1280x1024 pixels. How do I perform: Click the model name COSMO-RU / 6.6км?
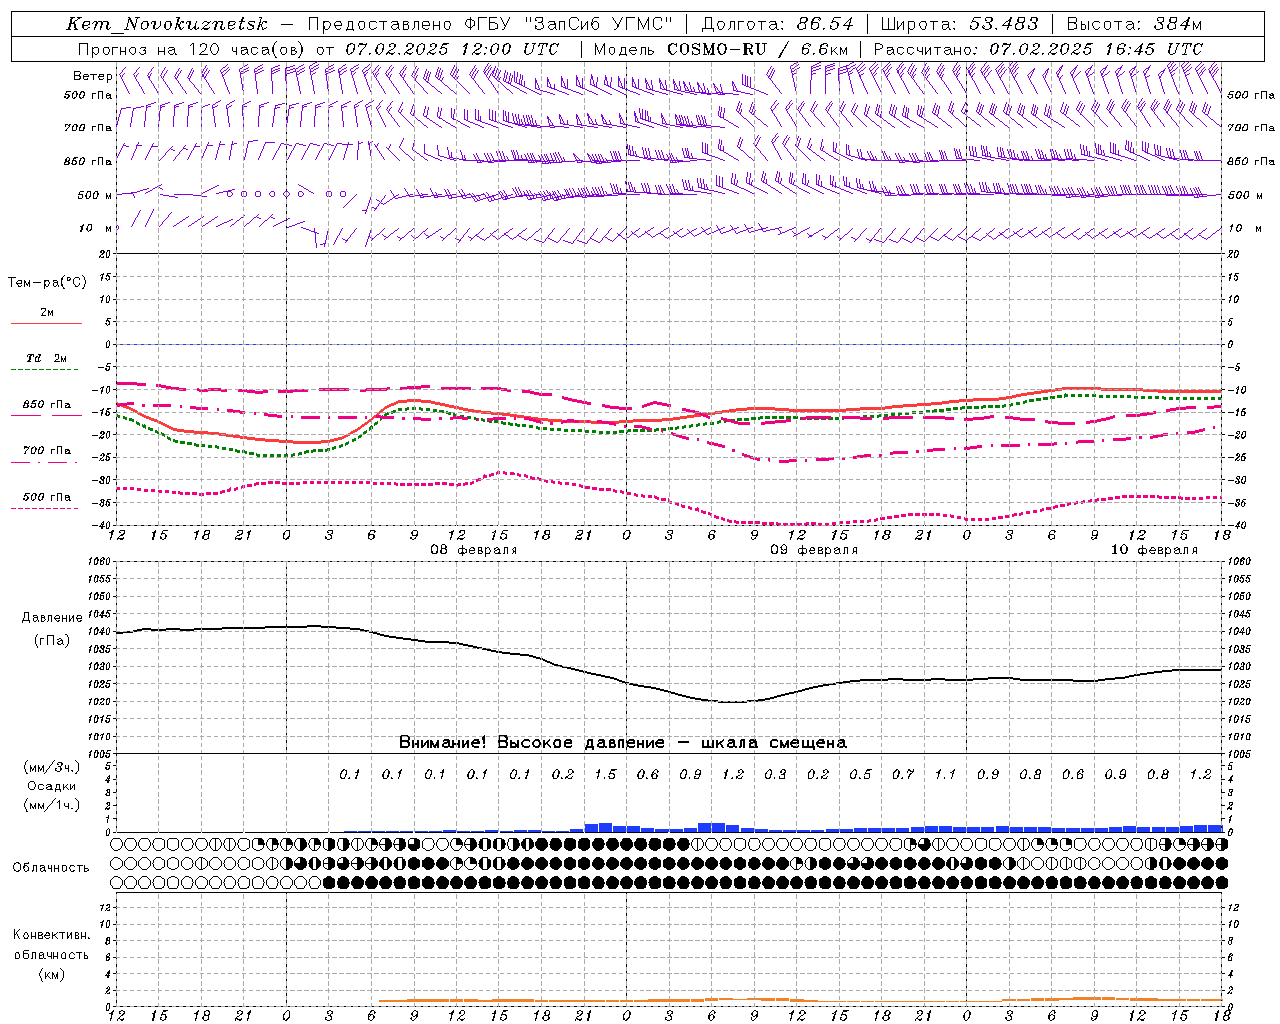(757, 49)
